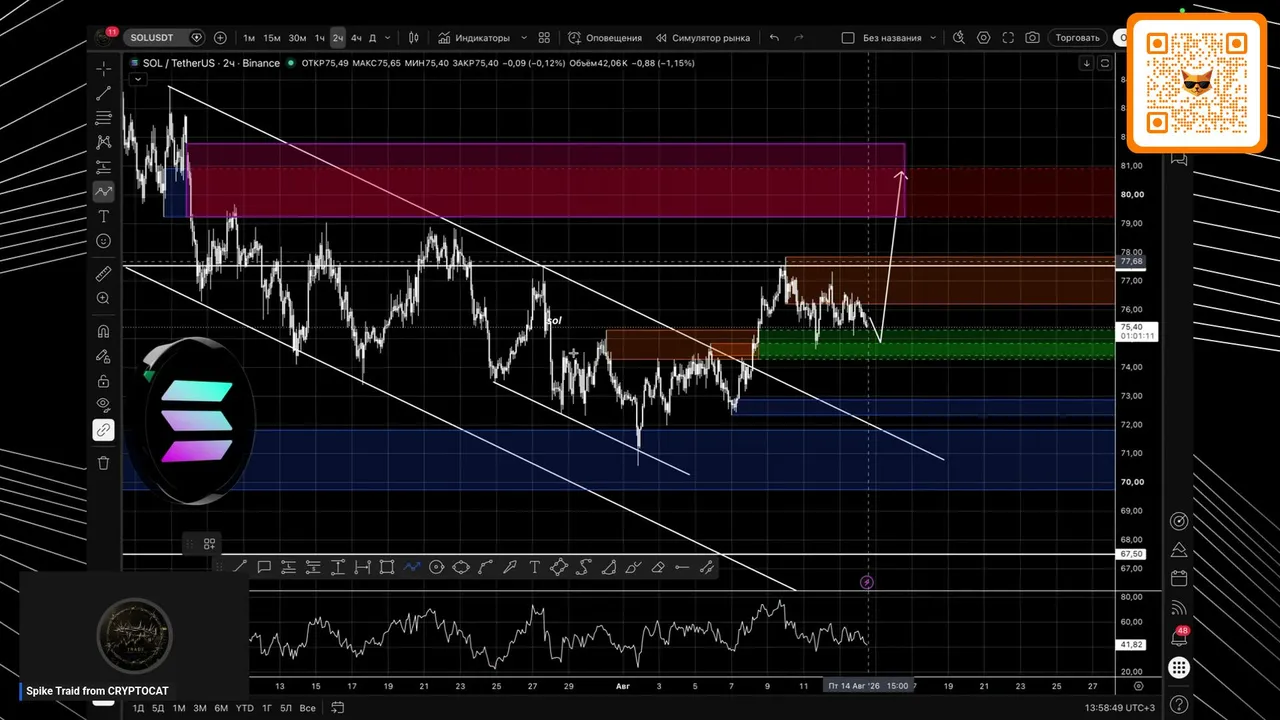Viewport: 1280px width, 720px height.
Task: Select the ruler measure tool
Action: tap(104, 274)
